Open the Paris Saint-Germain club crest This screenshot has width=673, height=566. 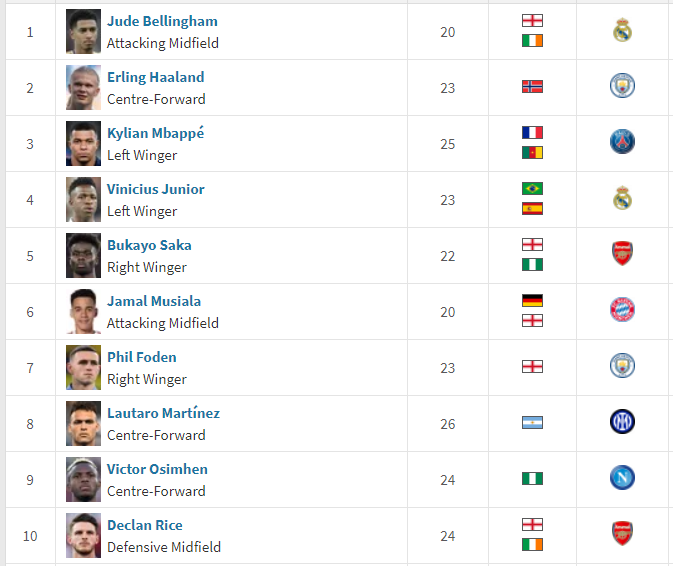coord(622,142)
